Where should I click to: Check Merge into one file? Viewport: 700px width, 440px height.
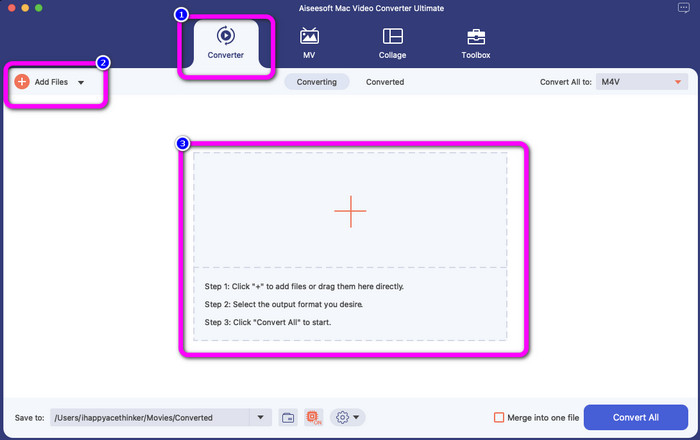pos(499,418)
